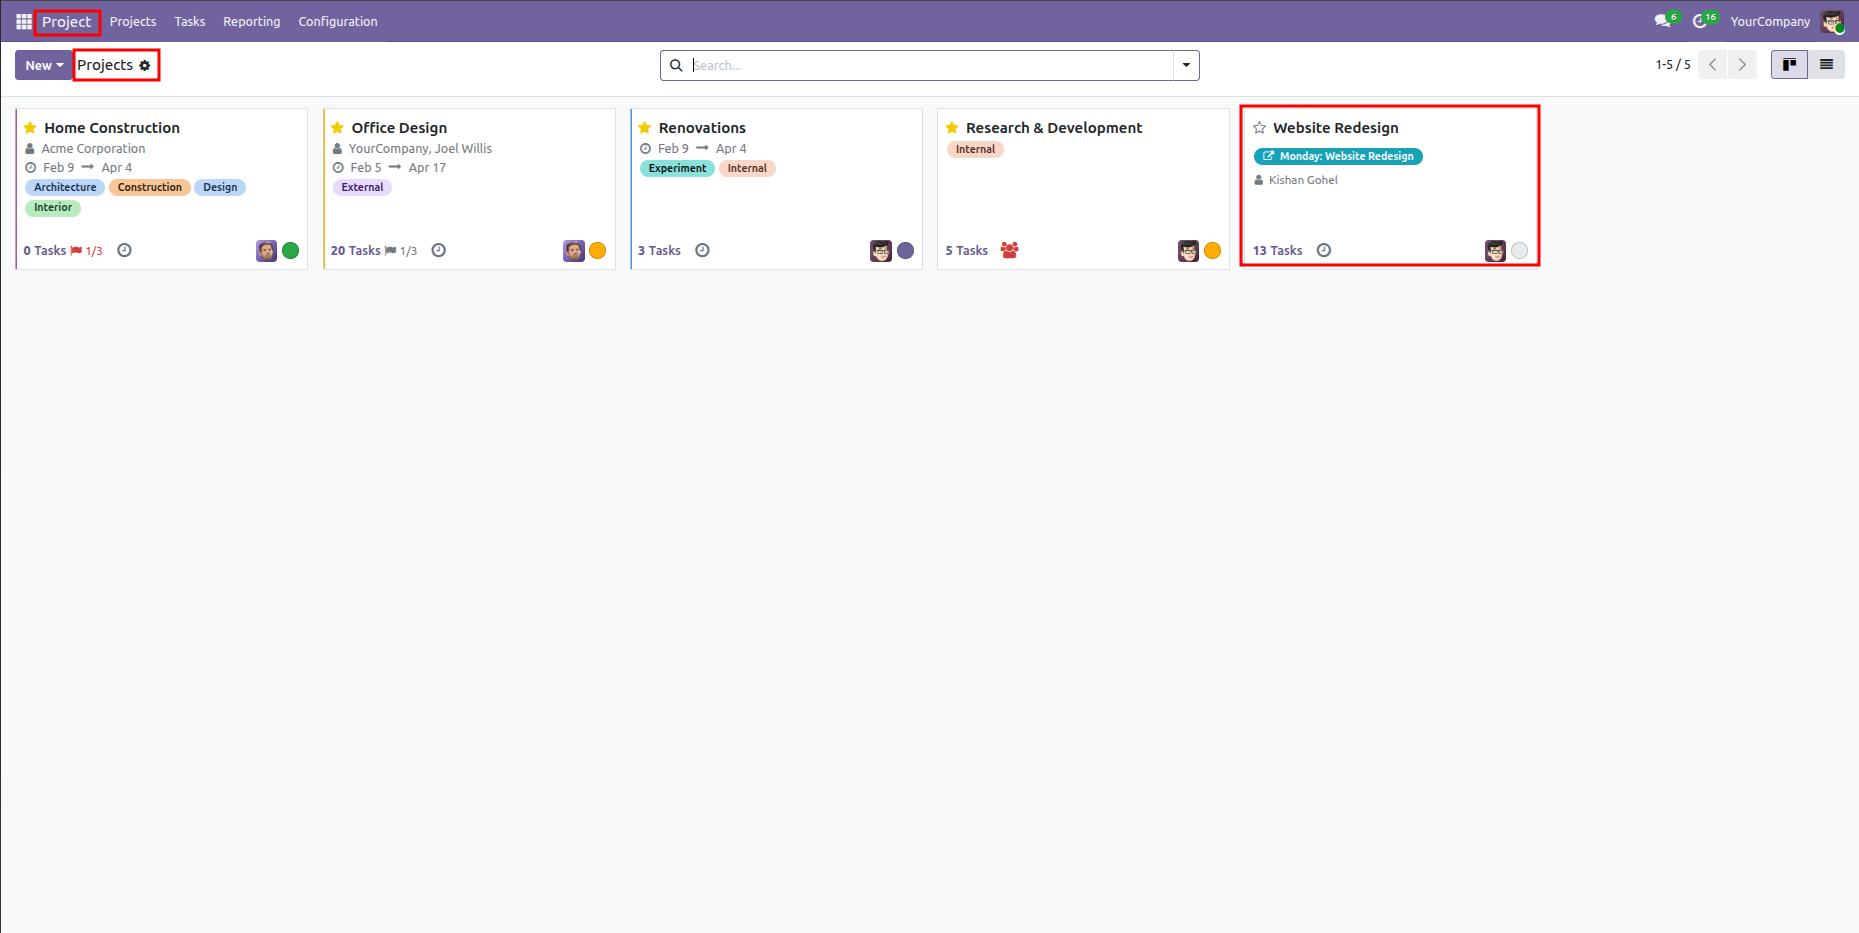Screen dimensions: 1859x933
Task: Open the Tasks menu
Action: 189,21
